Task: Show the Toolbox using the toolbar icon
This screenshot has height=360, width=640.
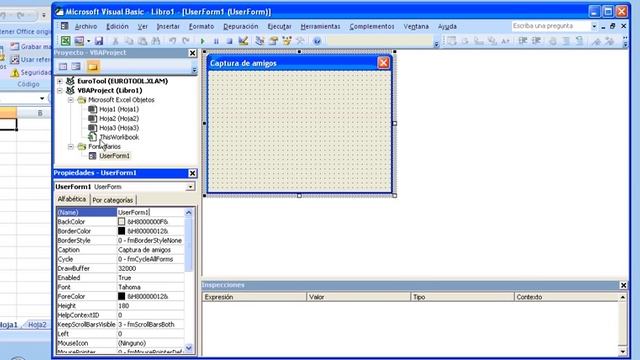Action: pyautogui.click(x=300, y=41)
